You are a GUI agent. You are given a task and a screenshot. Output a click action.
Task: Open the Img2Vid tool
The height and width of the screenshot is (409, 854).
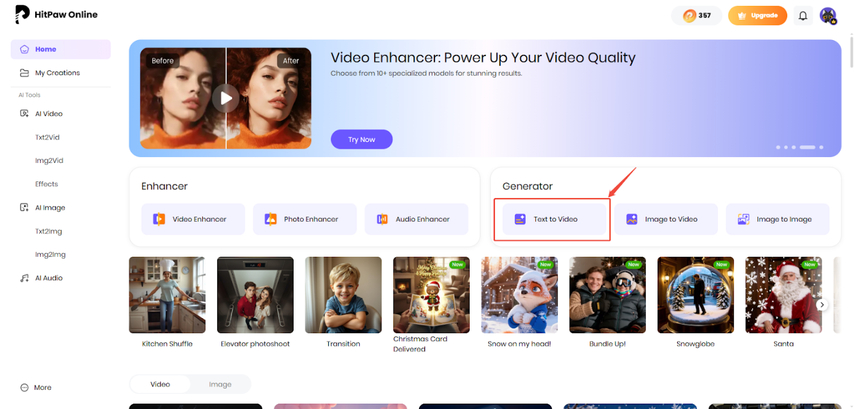pos(49,161)
